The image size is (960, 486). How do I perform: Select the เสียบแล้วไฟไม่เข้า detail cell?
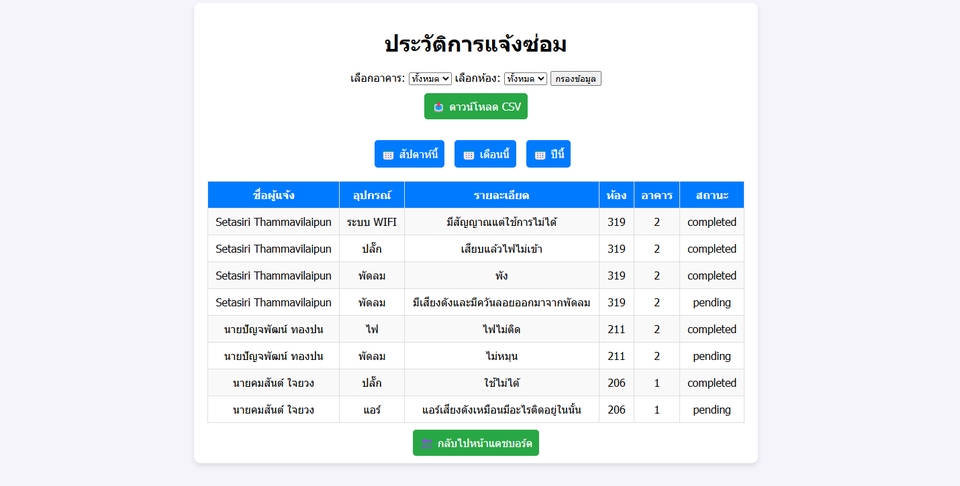pos(501,249)
